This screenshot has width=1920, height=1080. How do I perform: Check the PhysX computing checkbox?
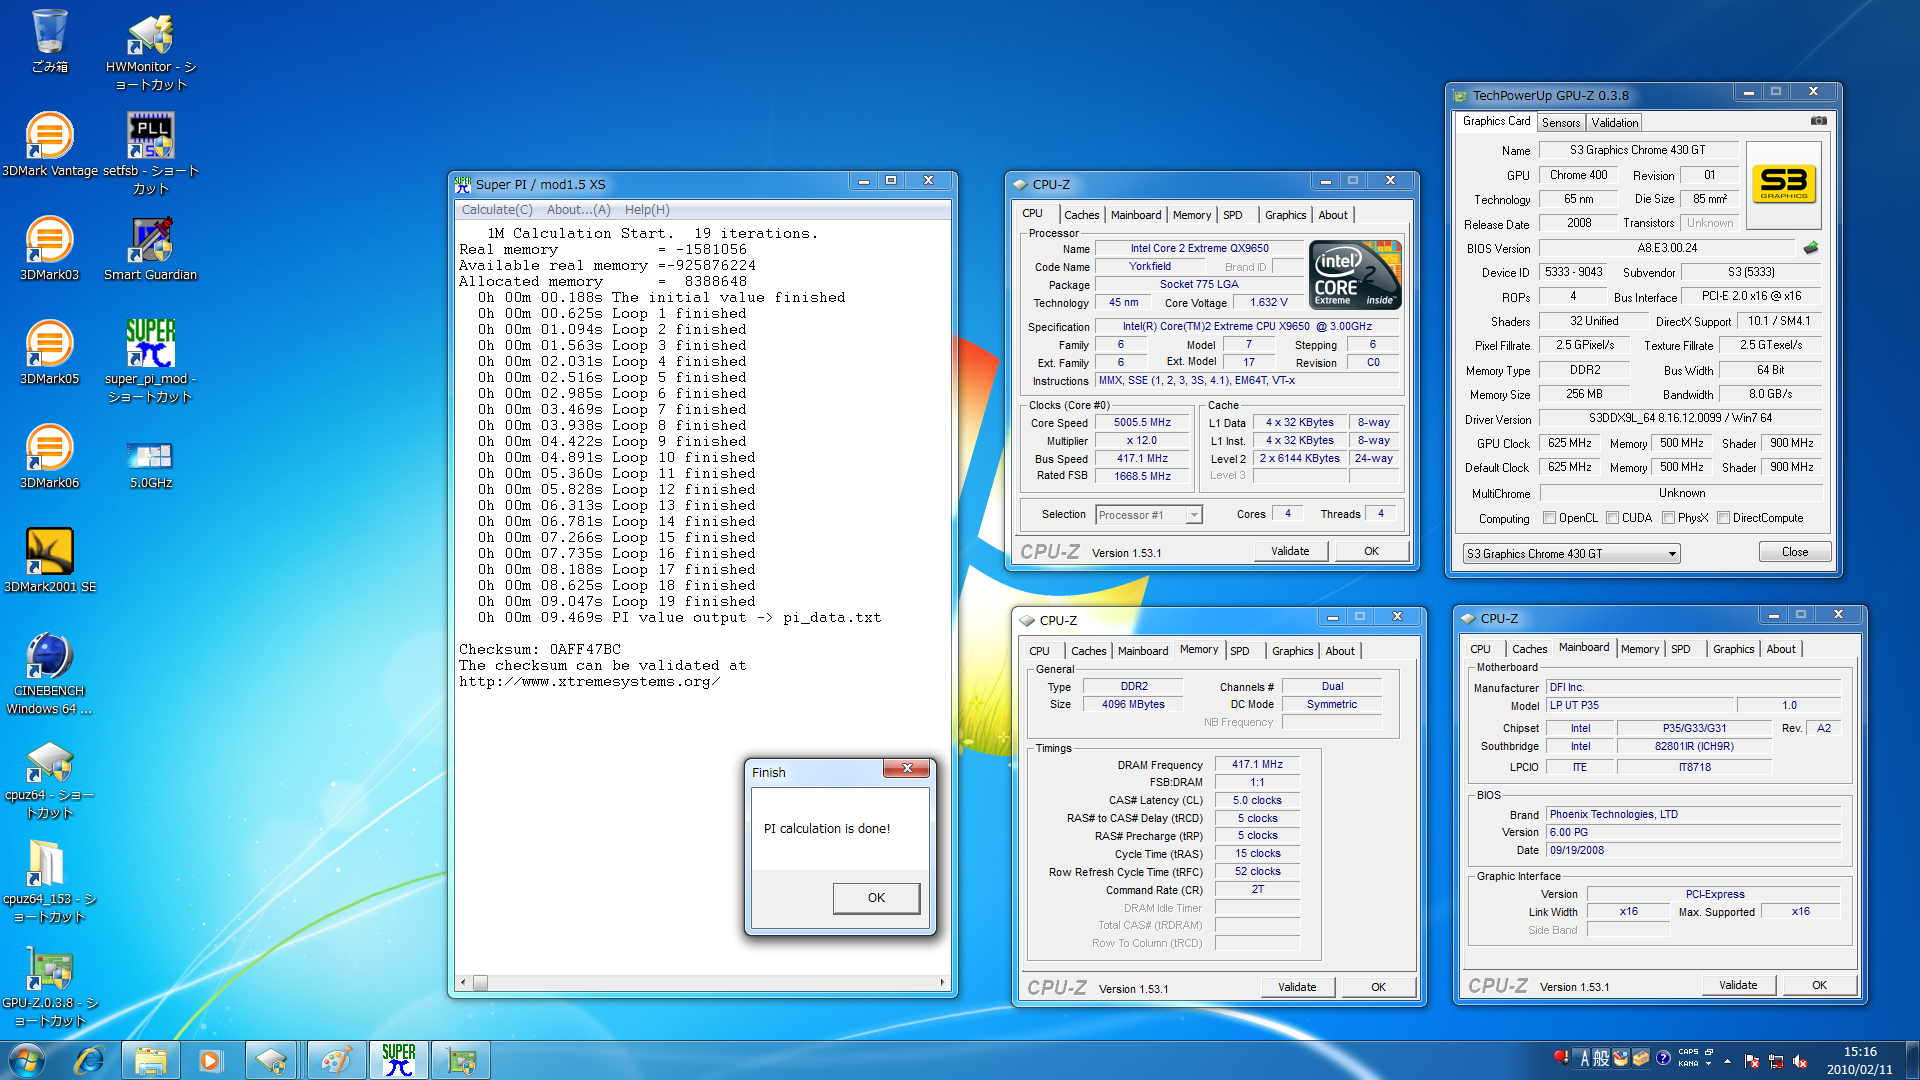point(1668,518)
